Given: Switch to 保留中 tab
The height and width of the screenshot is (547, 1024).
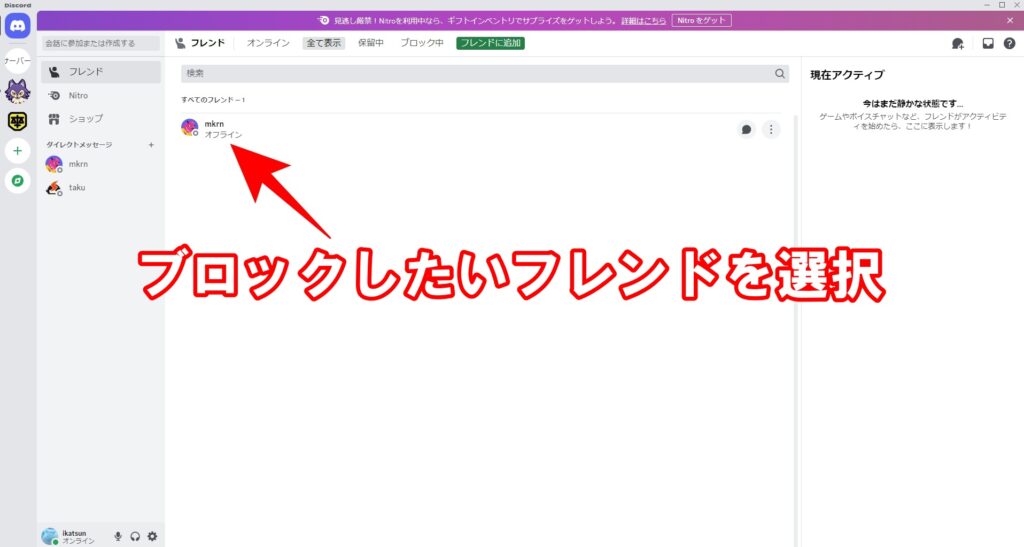Looking at the screenshot, I should [370, 43].
